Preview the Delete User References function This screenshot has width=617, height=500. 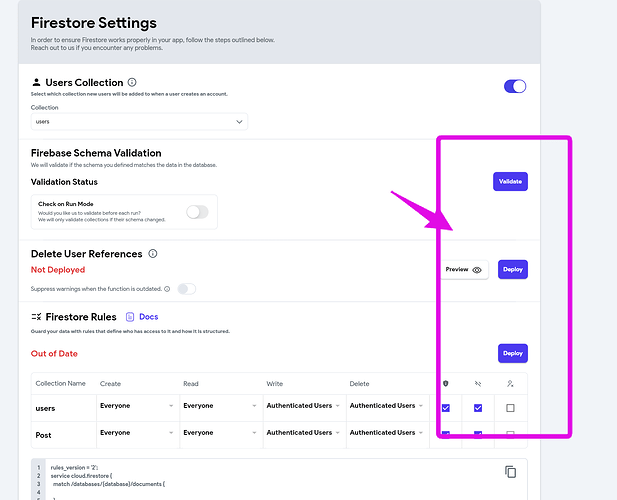464,269
